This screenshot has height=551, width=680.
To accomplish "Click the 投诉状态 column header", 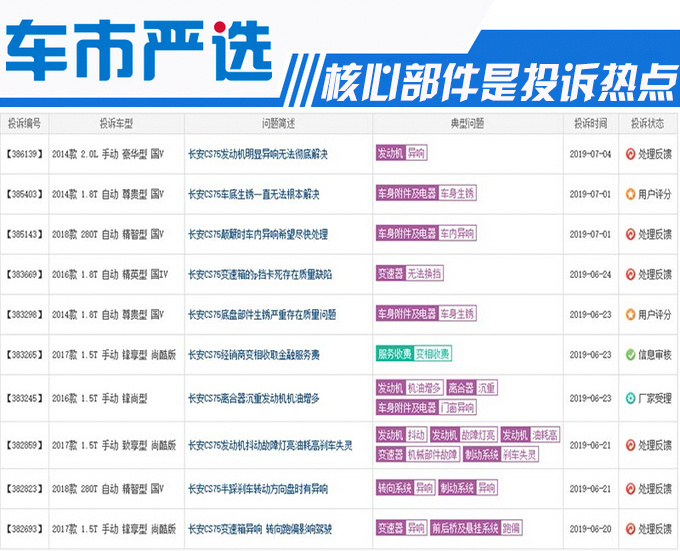I will coord(647,124).
